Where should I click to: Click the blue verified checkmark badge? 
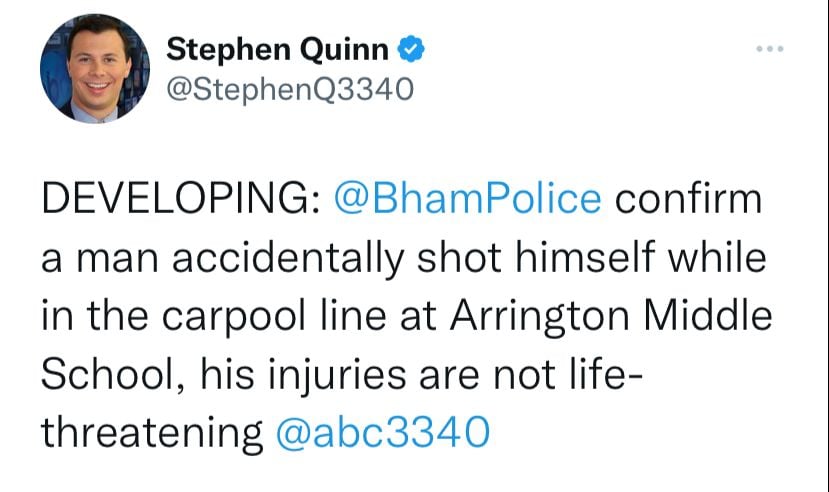(x=411, y=49)
